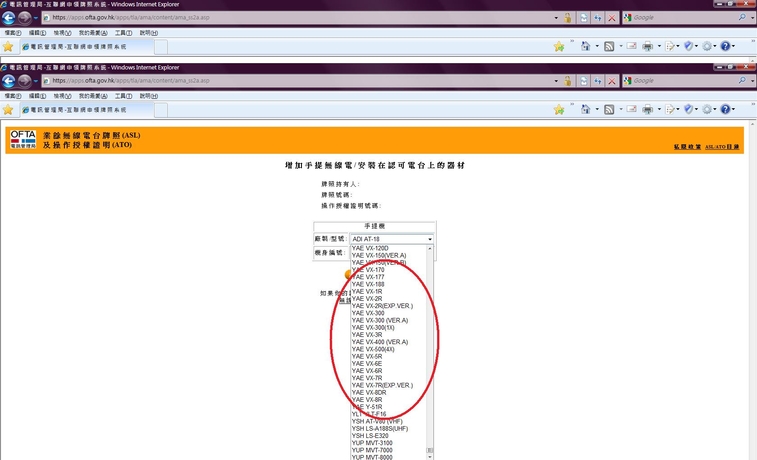
Task: Open the 工具 (Tools) menu in the menu bar
Action: [x=123, y=95]
